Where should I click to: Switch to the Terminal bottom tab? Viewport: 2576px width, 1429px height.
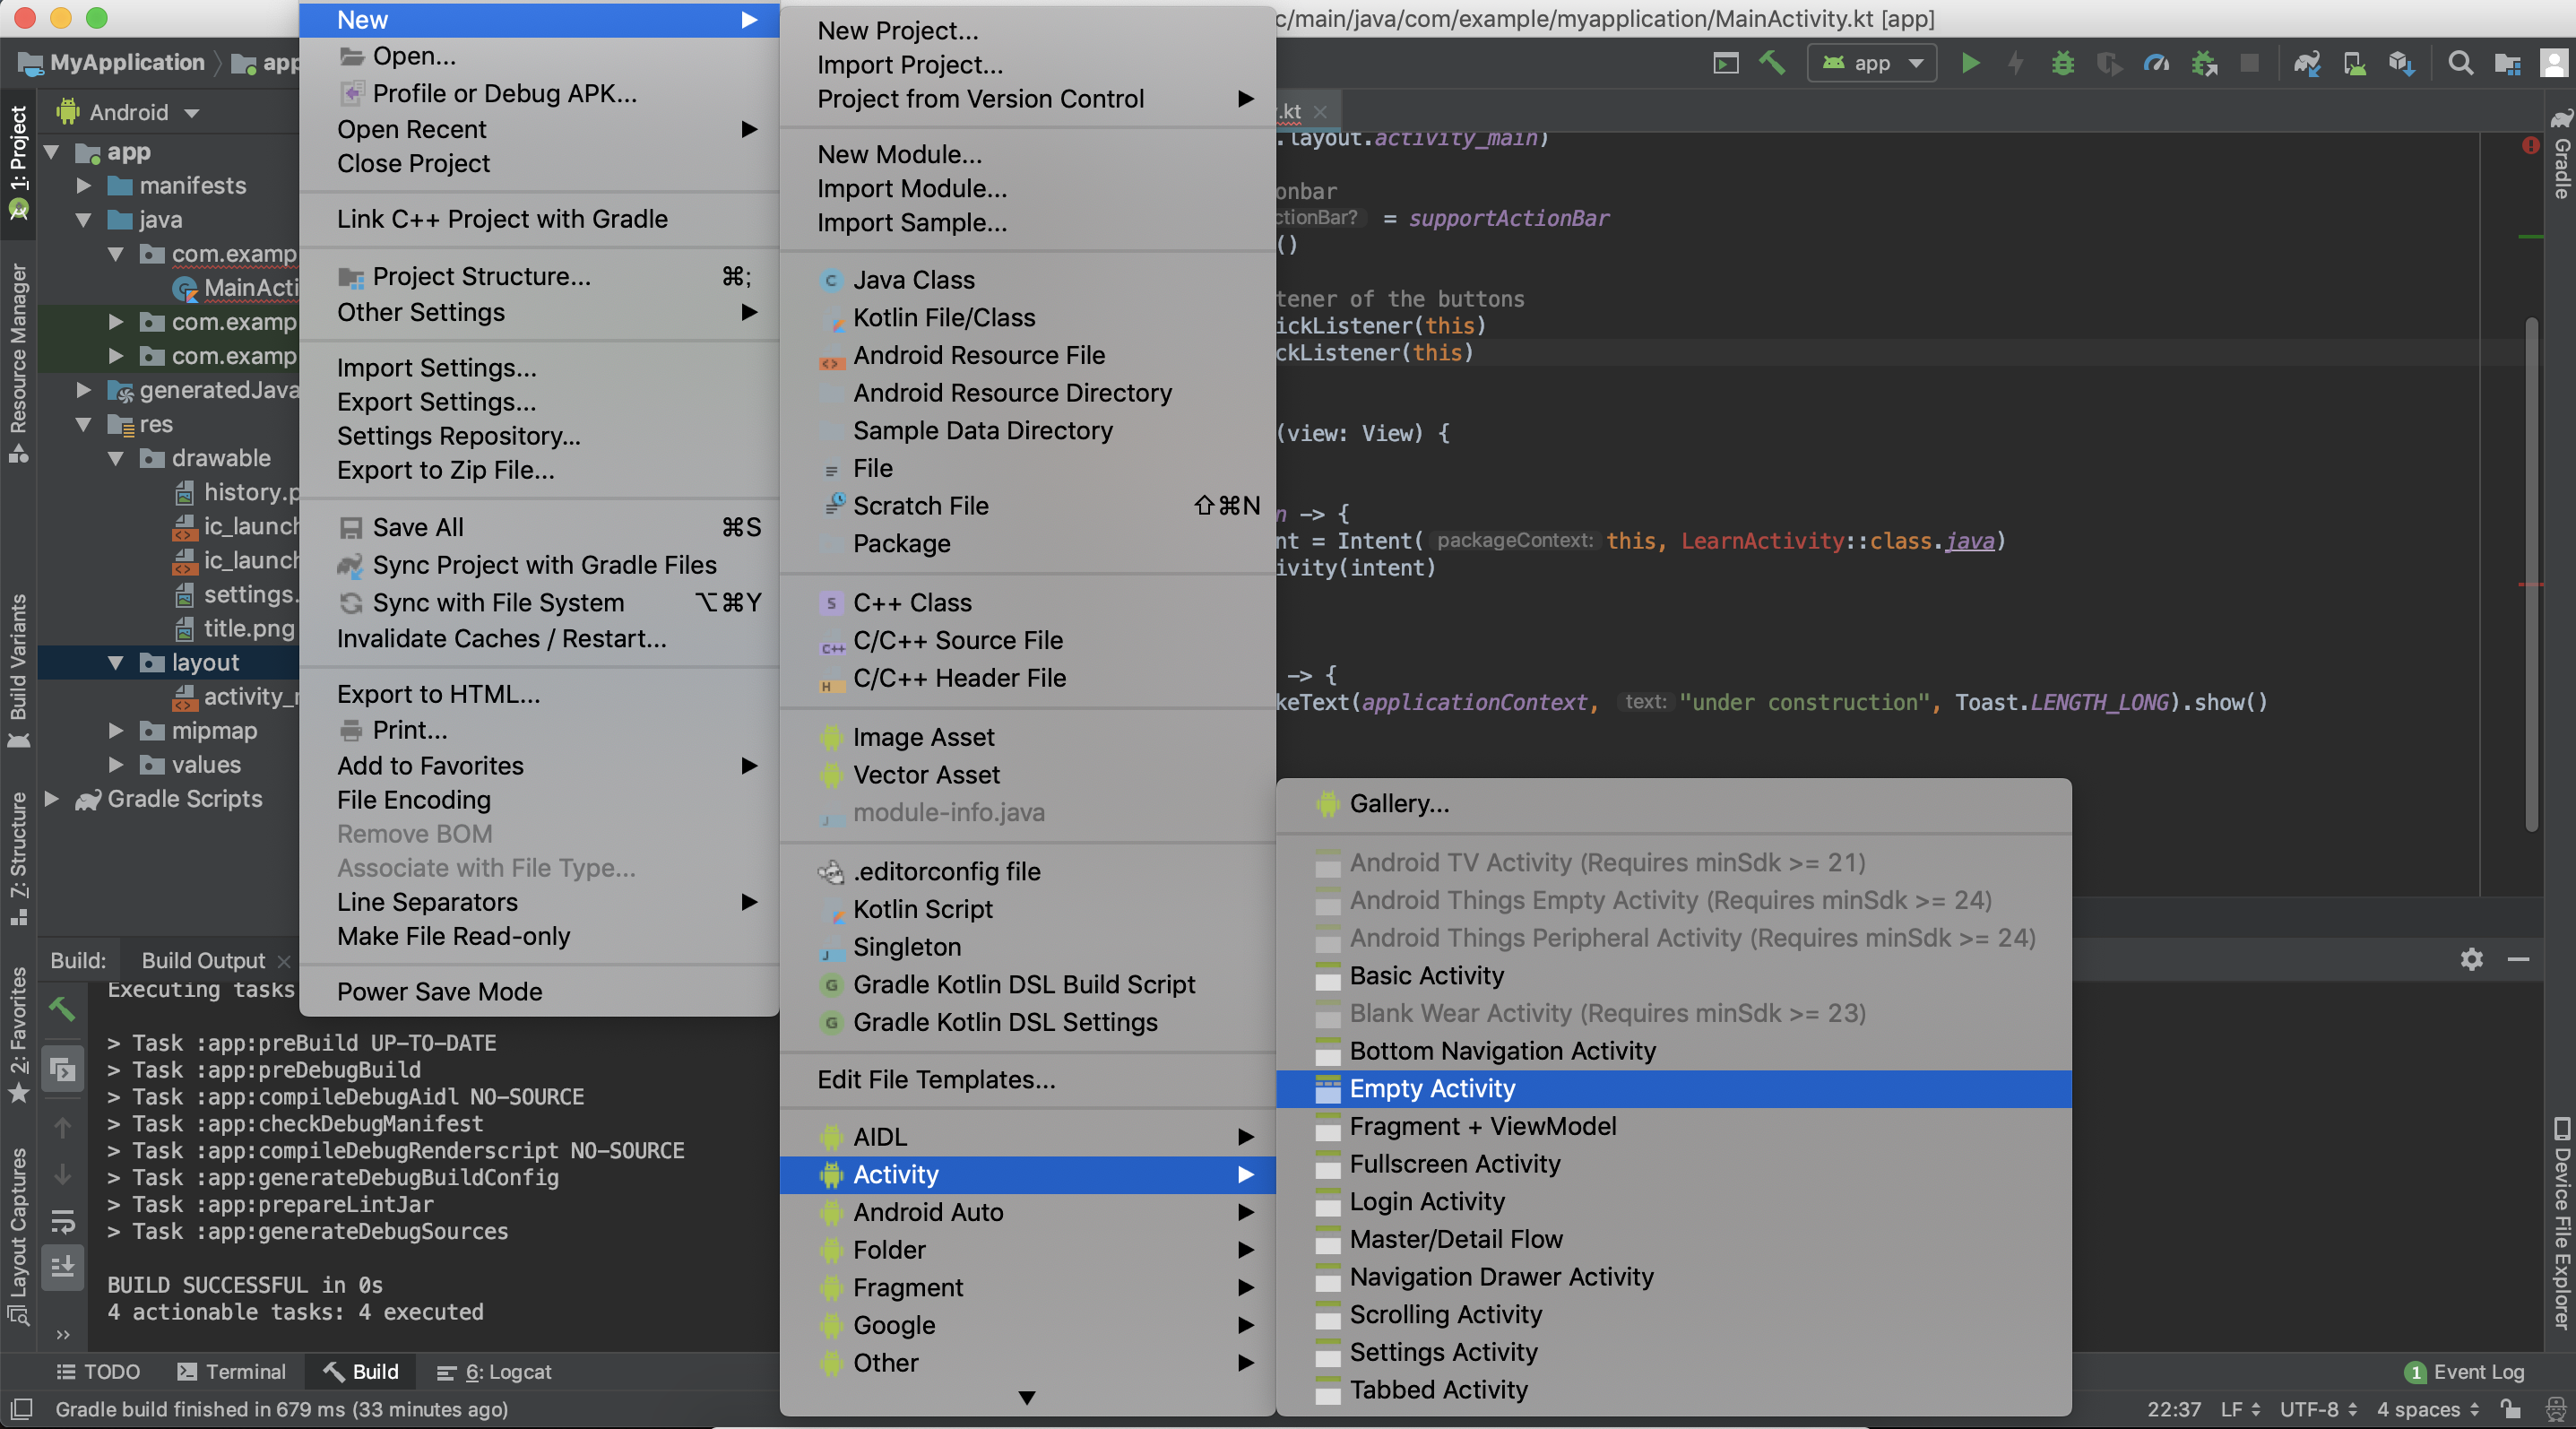[x=231, y=1371]
